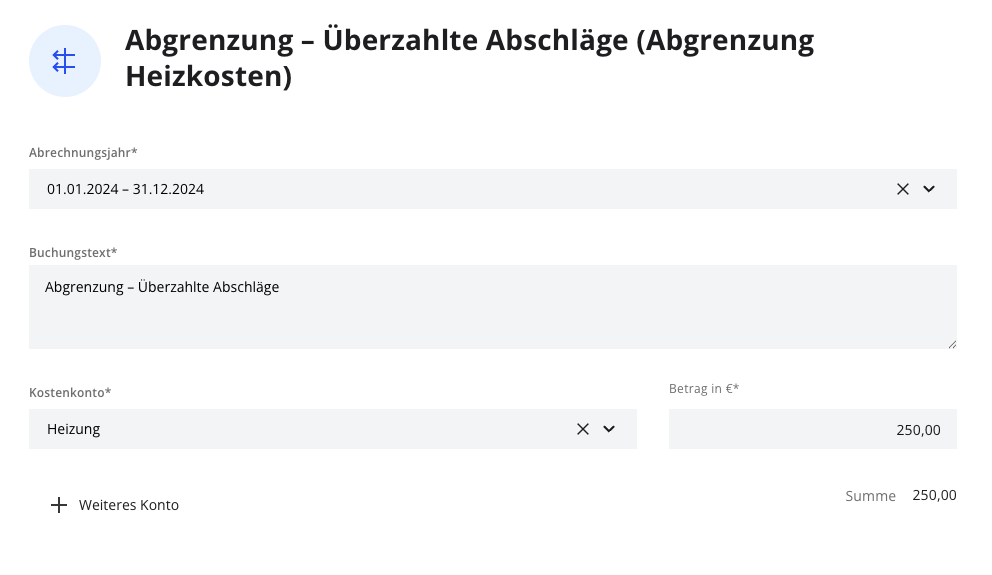This screenshot has height=575, width=992.
Task: Click the Betrag in € label
Action: pyautogui.click(x=704, y=389)
